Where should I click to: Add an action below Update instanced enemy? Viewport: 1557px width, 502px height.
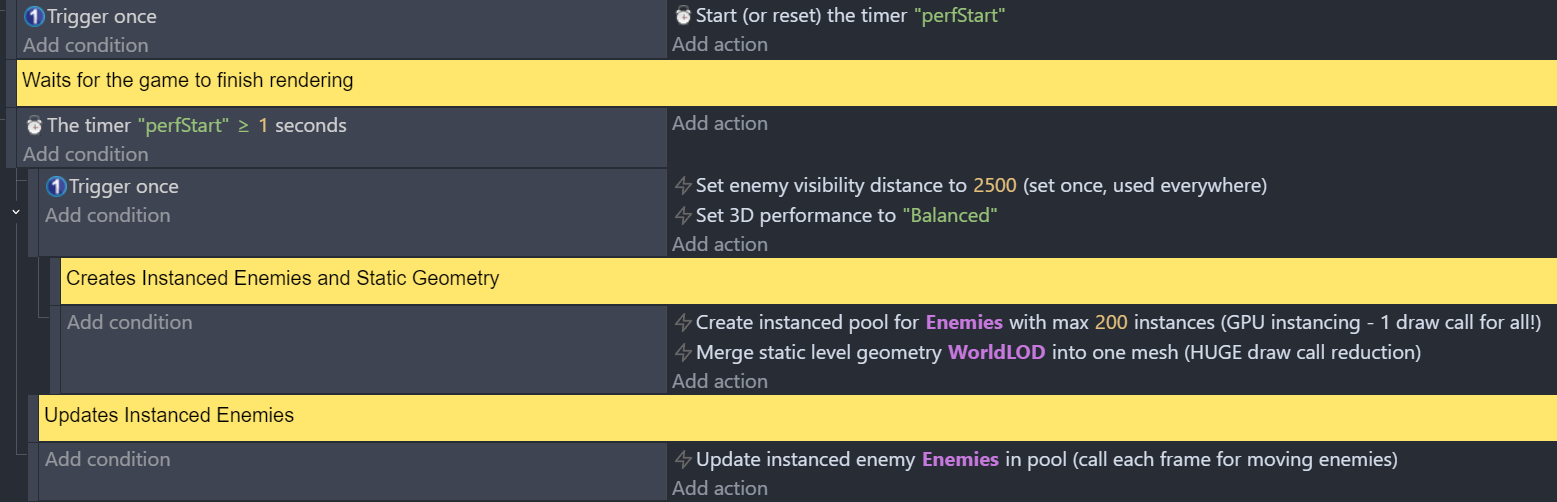coord(720,488)
